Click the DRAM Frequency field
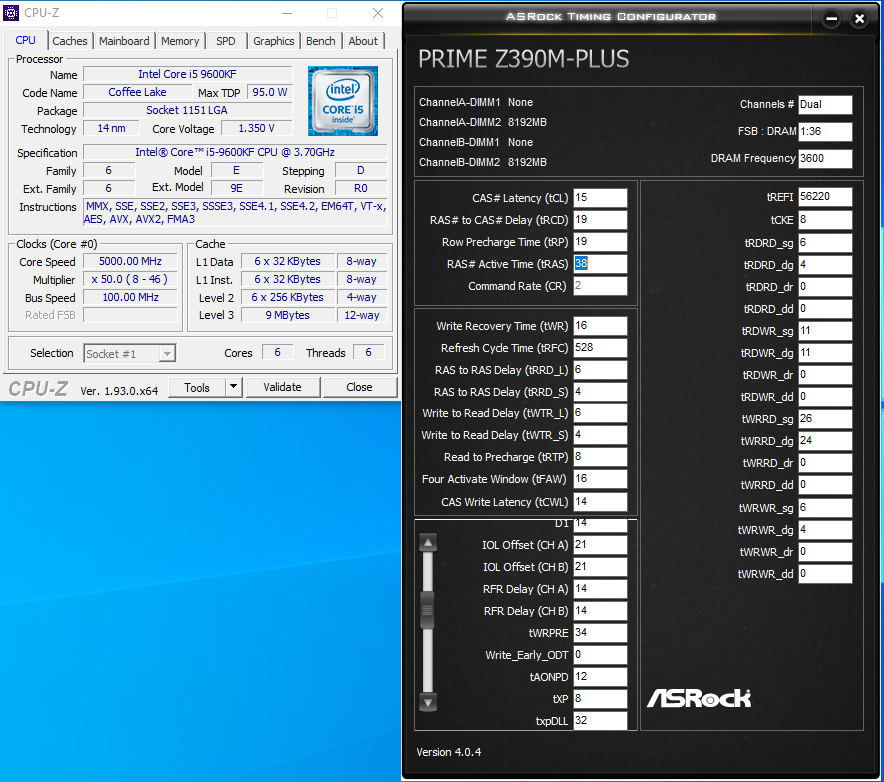This screenshot has width=884, height=782. click(825, 159)
